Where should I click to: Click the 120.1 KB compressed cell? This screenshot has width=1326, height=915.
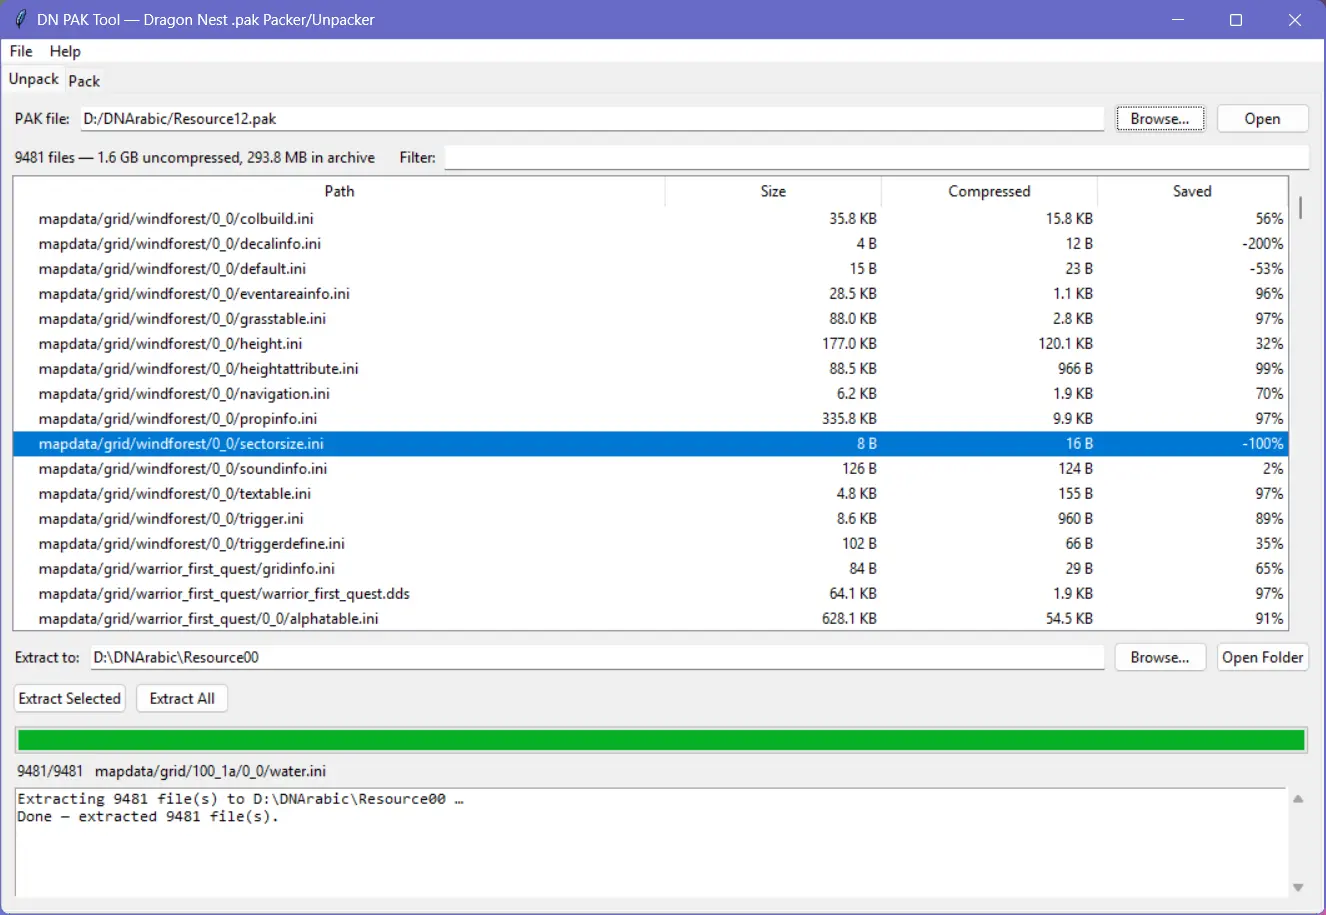tap(1065, 343)
